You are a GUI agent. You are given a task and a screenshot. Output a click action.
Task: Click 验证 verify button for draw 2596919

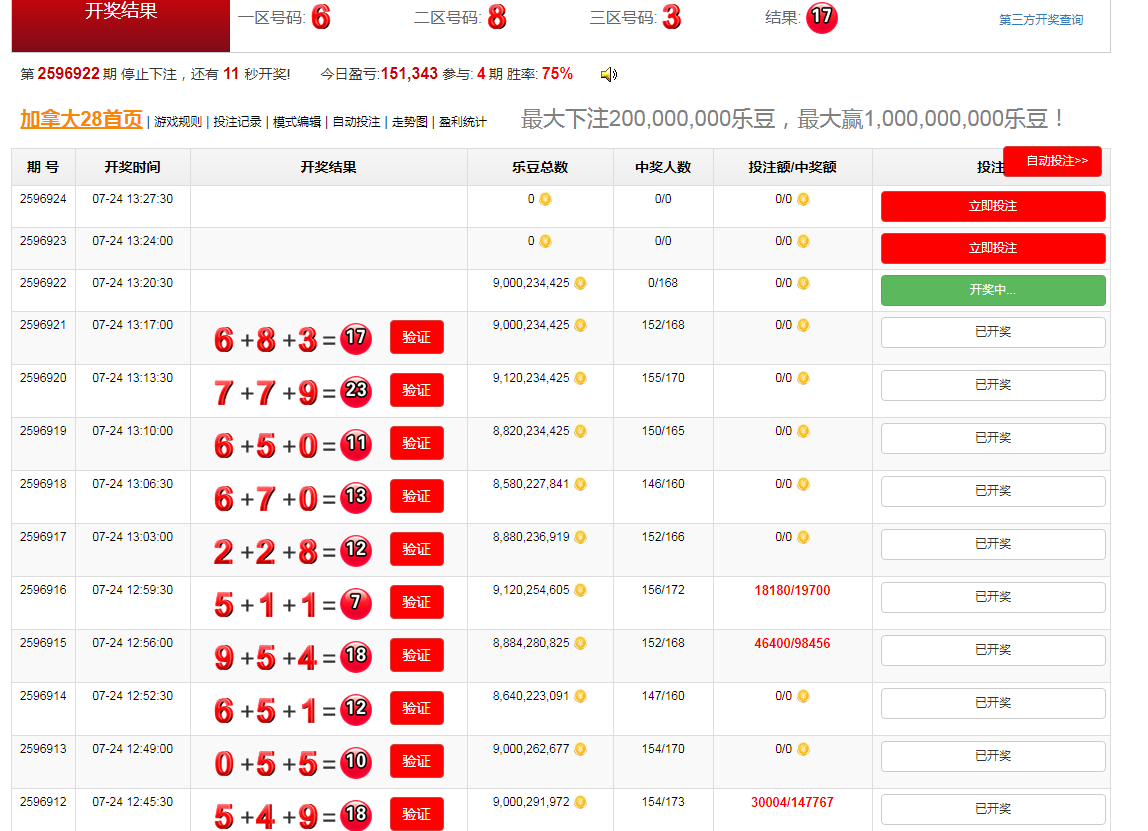[x=416, y=443]
